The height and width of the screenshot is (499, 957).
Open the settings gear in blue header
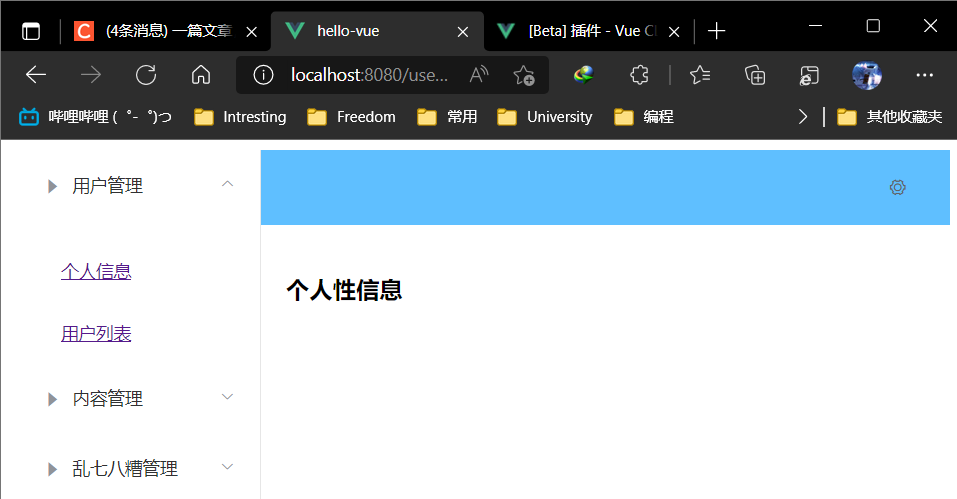tap(897, 187)
